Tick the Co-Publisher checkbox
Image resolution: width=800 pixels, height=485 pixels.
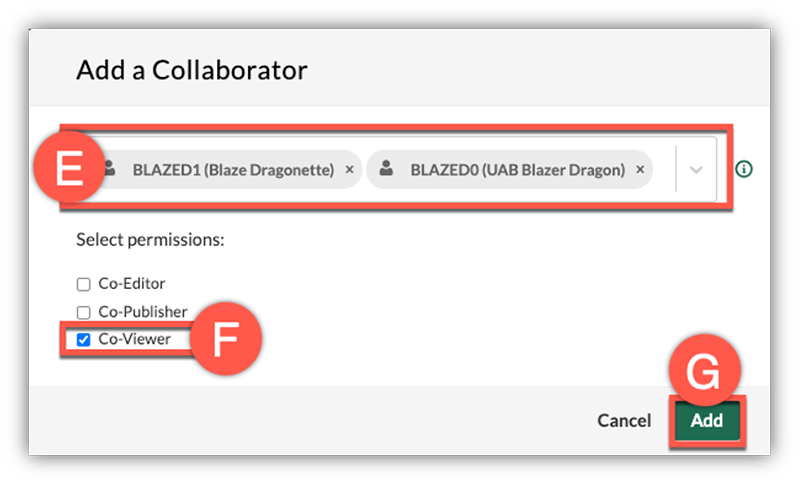(84, 312)
